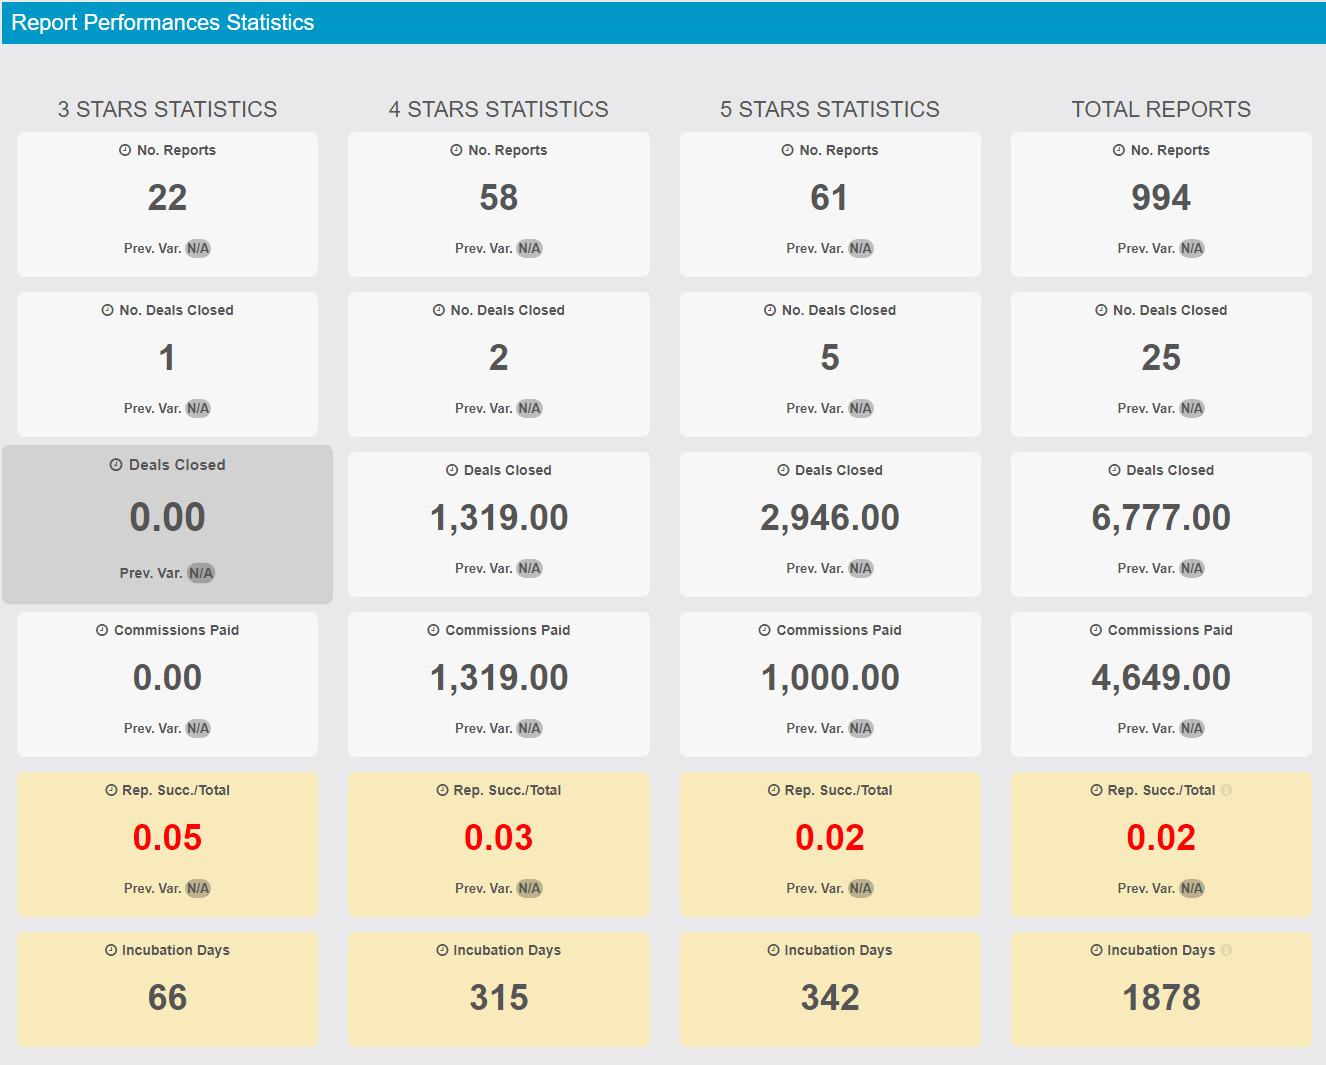Click the 1878 Incubation Days value
This screenshot has height=1065, width=1326.
point(1161,997)
